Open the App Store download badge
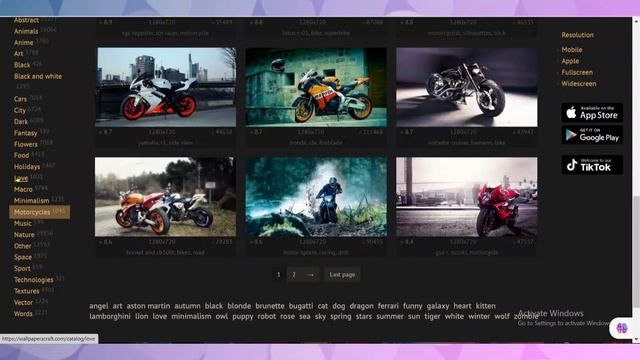 point(592,112)
